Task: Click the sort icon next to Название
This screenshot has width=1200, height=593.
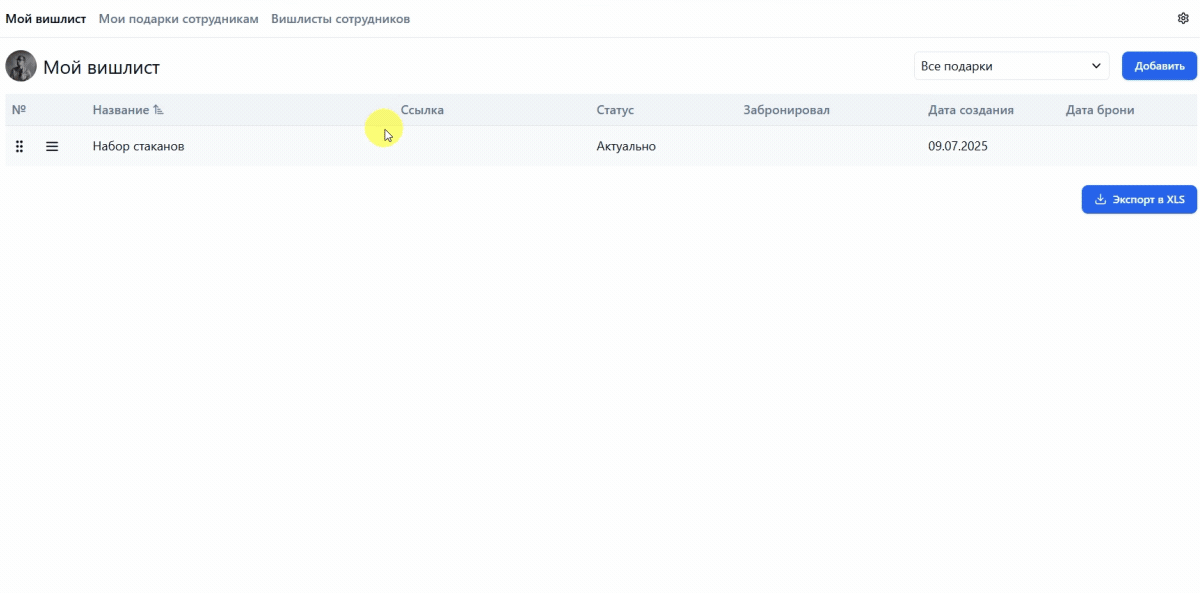Action: 158,110
